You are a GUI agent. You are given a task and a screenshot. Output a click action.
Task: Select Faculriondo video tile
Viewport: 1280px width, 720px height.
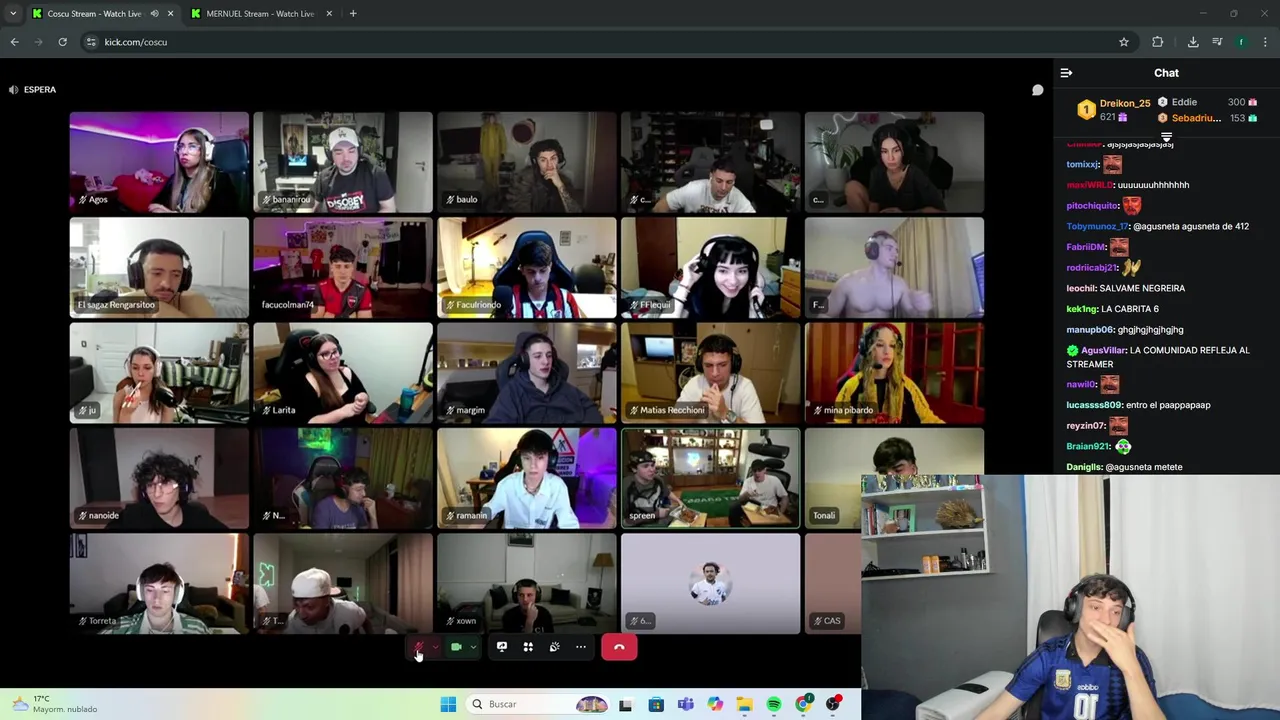point(527,267)
